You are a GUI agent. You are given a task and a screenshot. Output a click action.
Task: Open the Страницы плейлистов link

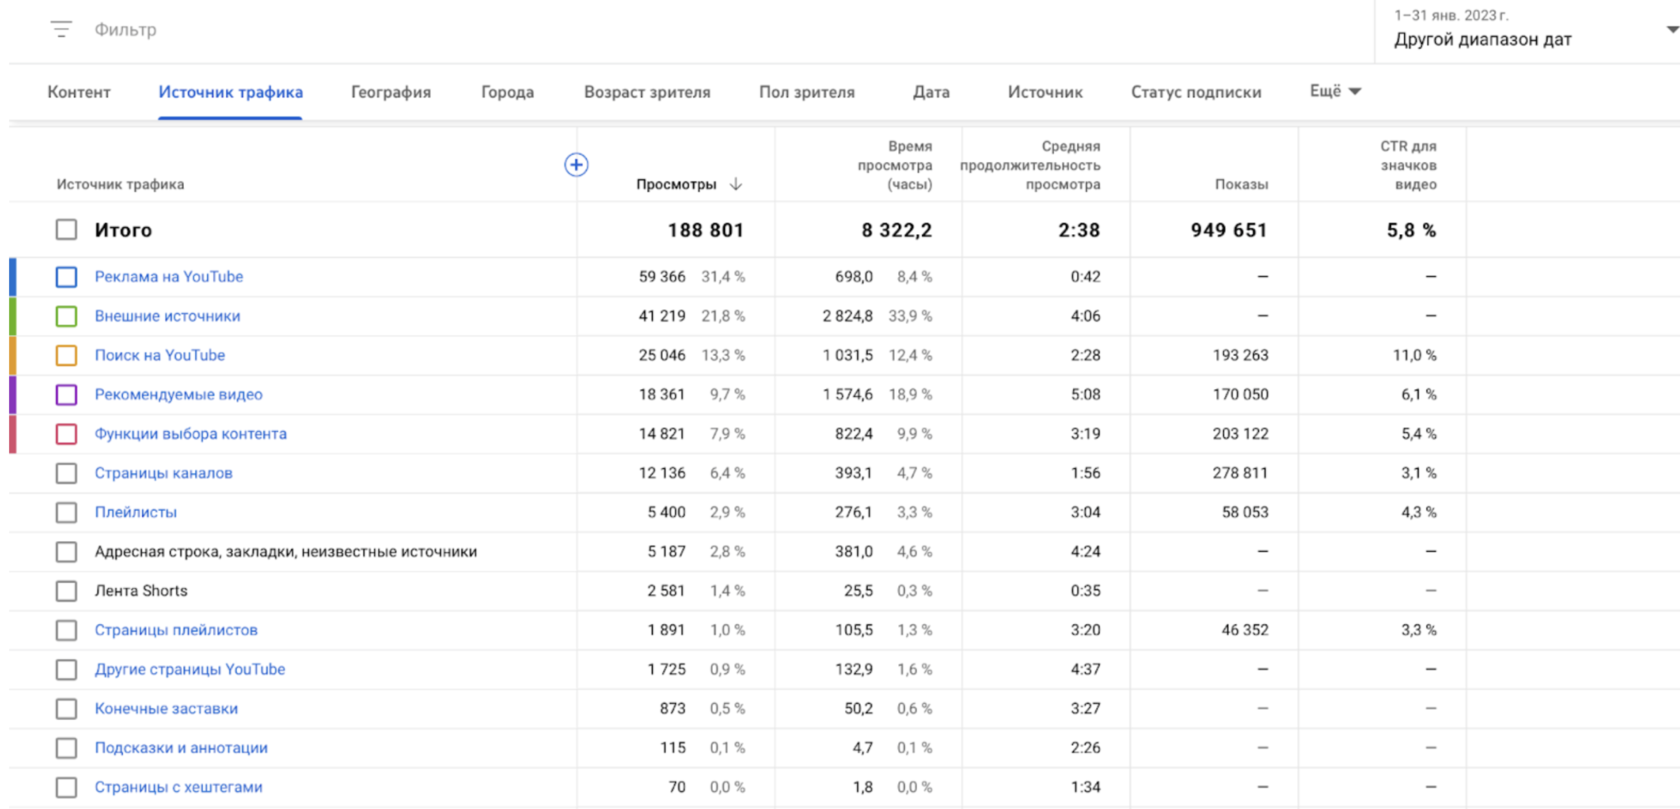[176, 630]
